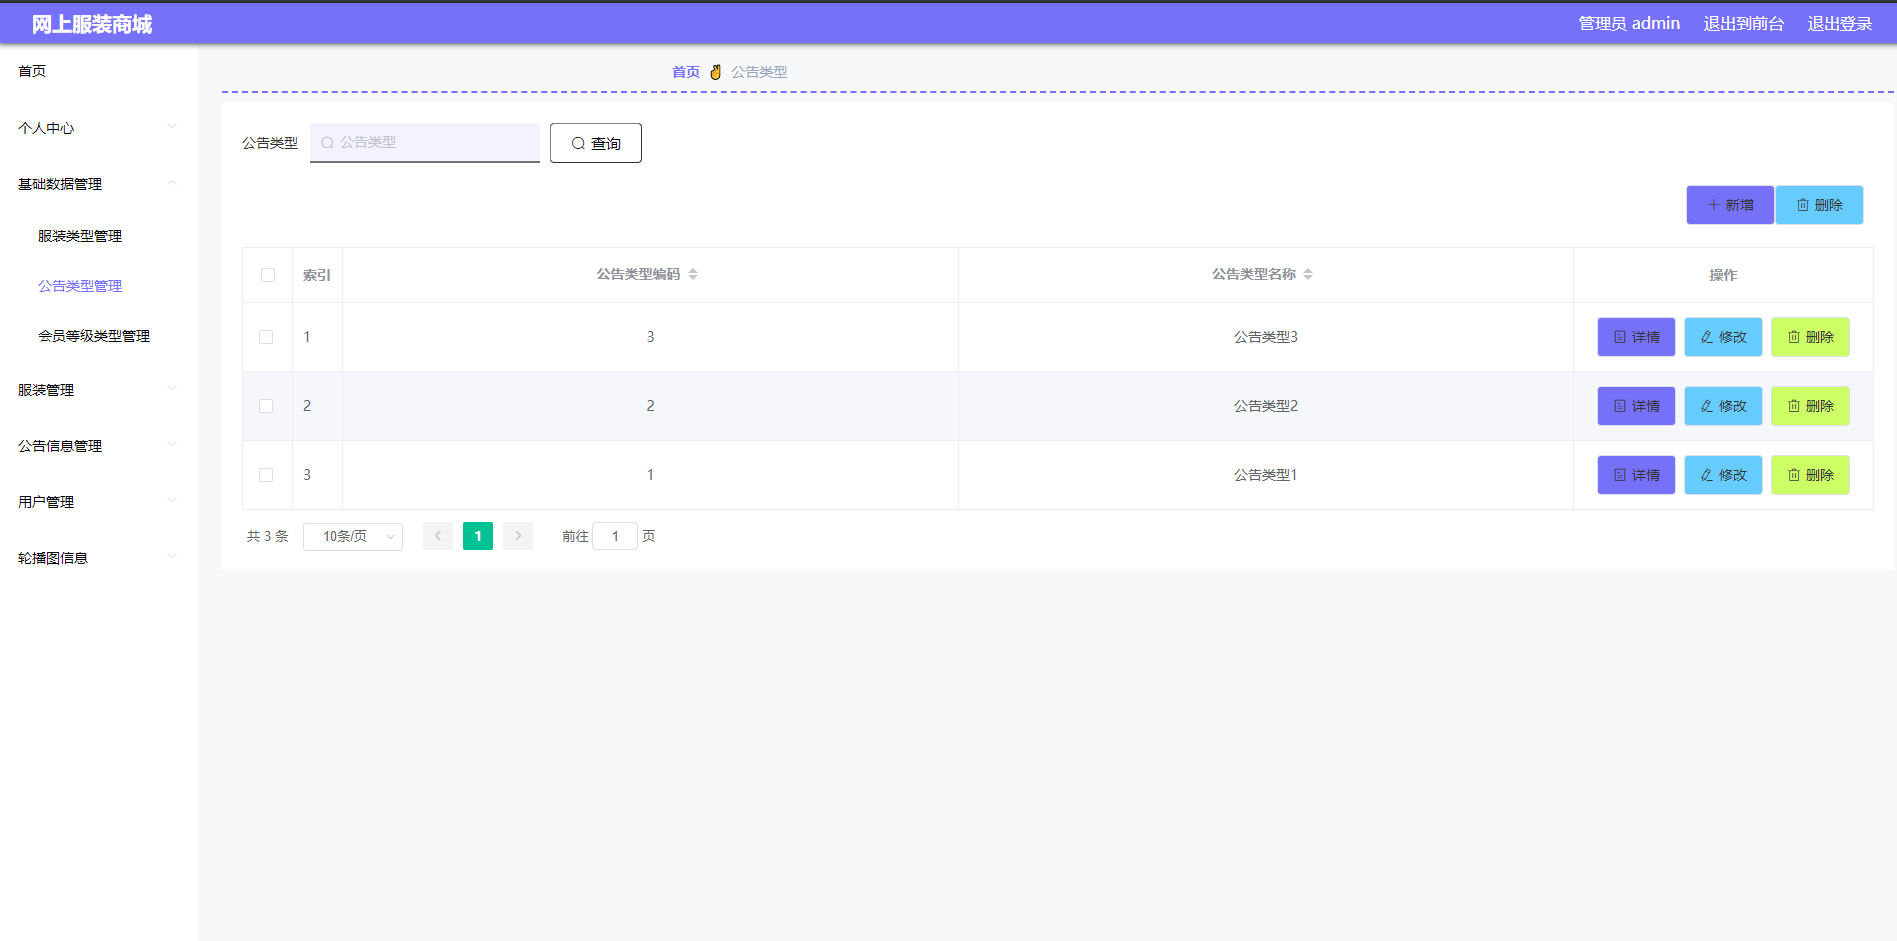The height and width of the screenshot is (941, 1897).
Task: Click 修改 for 公告类型1 row
Action: 1723,475
